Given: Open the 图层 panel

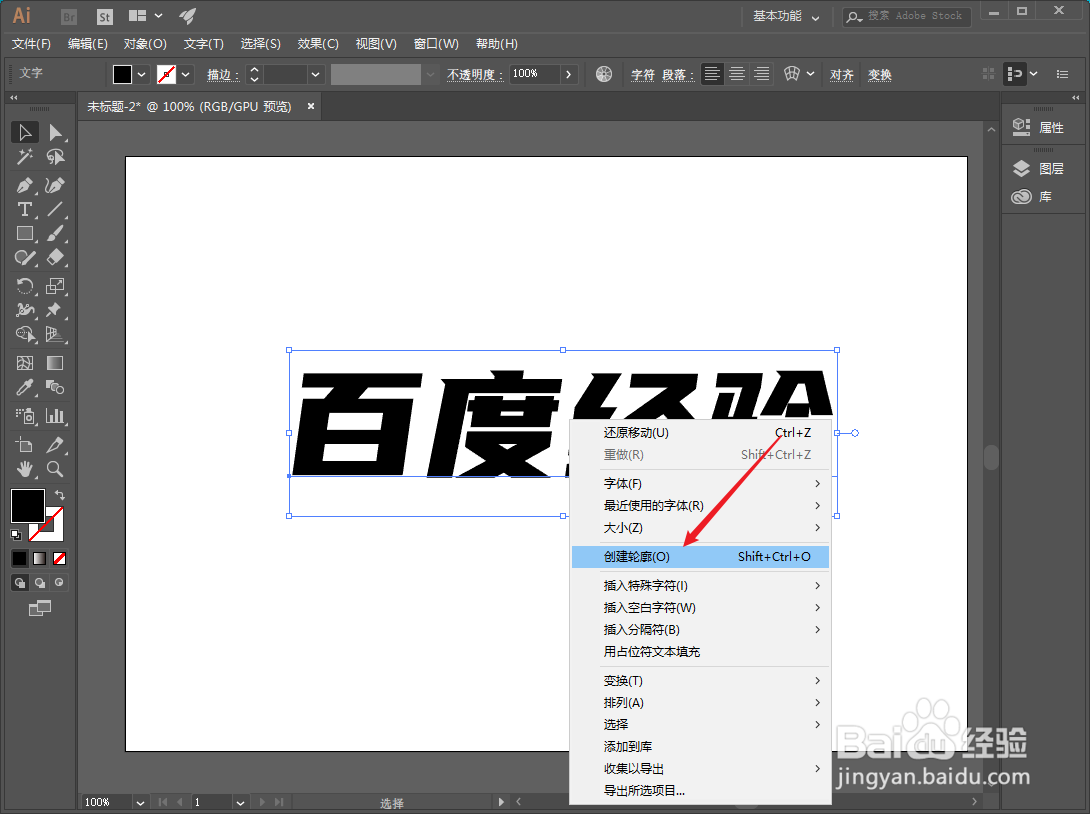Looking at the screenshot, I should click(x=1039, y=168).
